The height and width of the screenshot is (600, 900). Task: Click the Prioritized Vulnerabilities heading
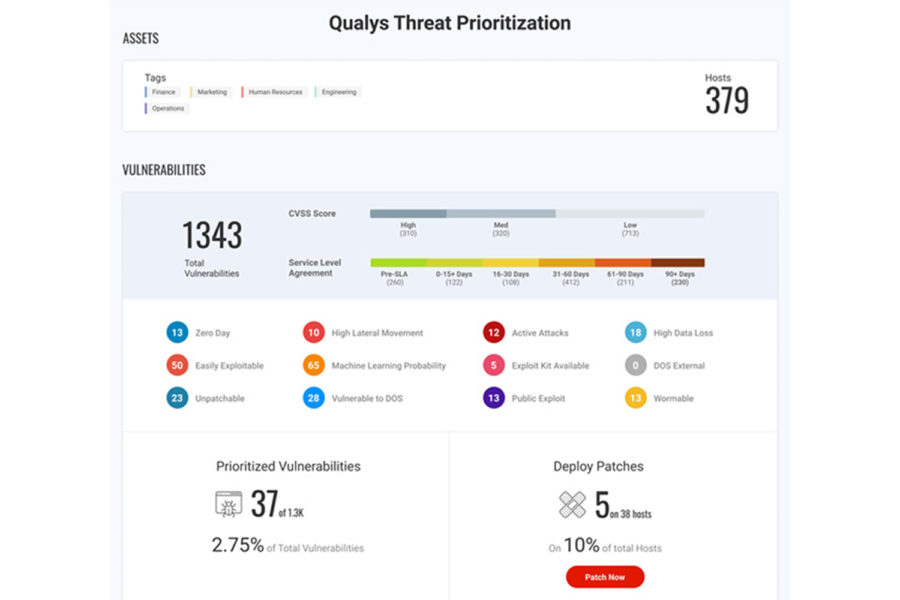tap(288, 466)
